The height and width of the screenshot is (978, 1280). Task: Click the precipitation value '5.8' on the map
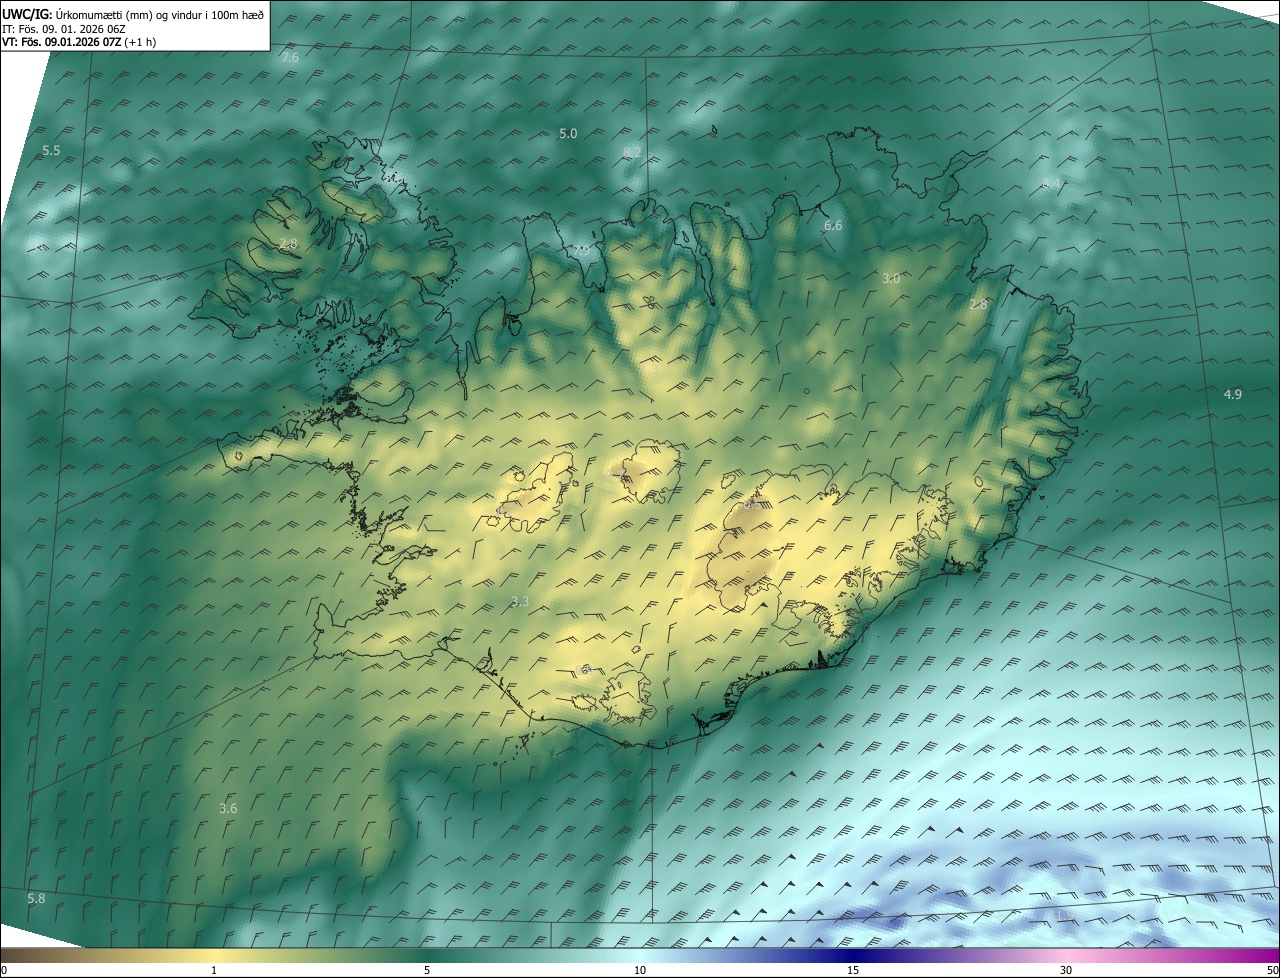click(36, 898)
